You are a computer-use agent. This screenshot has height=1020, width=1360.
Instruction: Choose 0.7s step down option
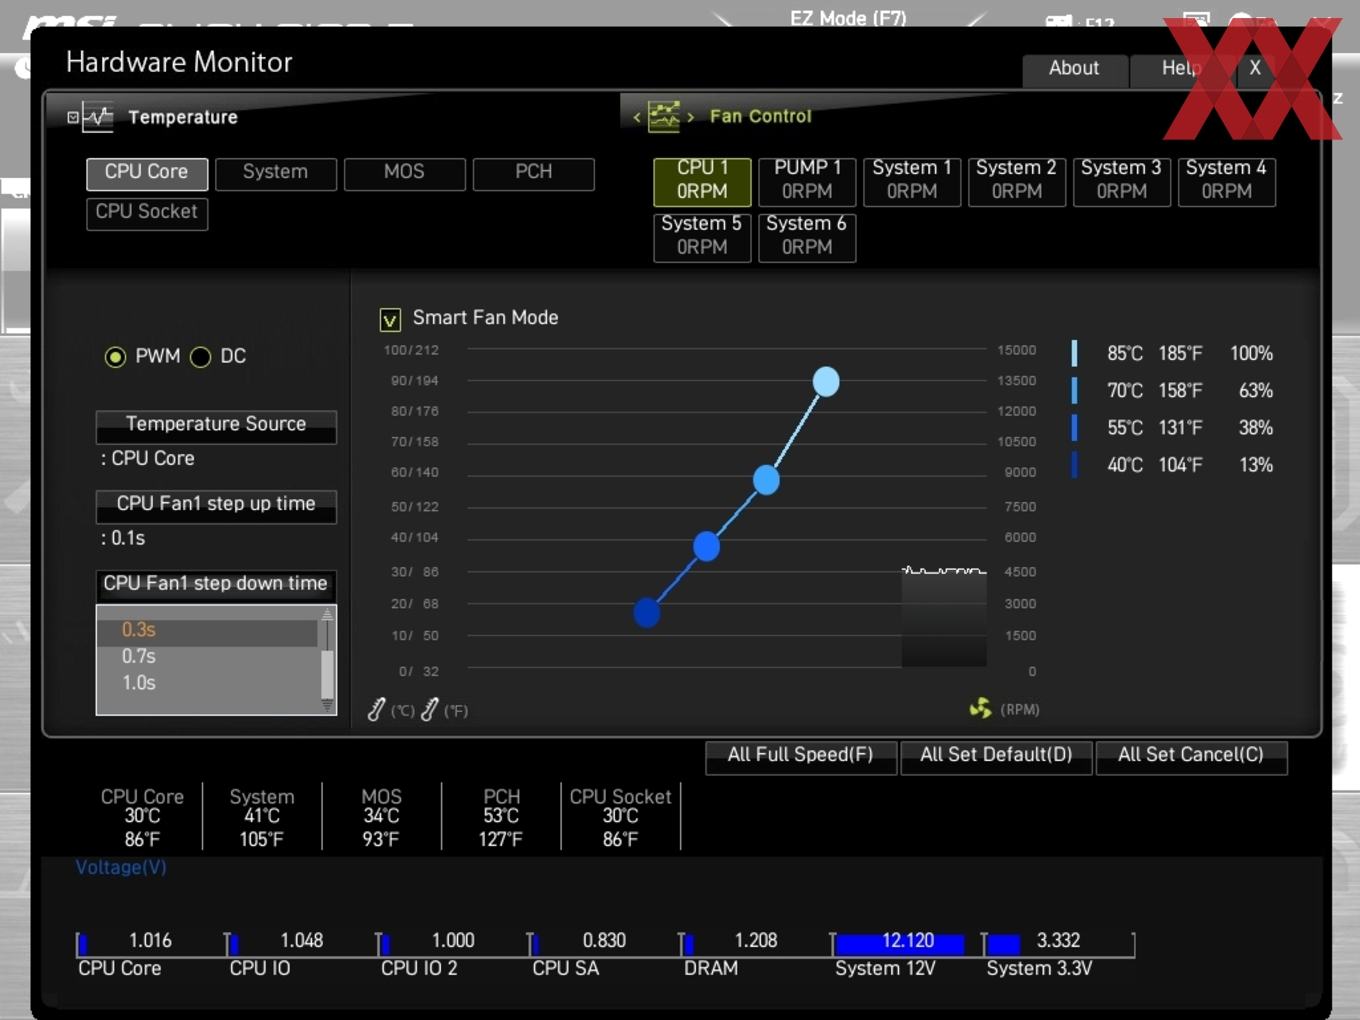(208, 657)
